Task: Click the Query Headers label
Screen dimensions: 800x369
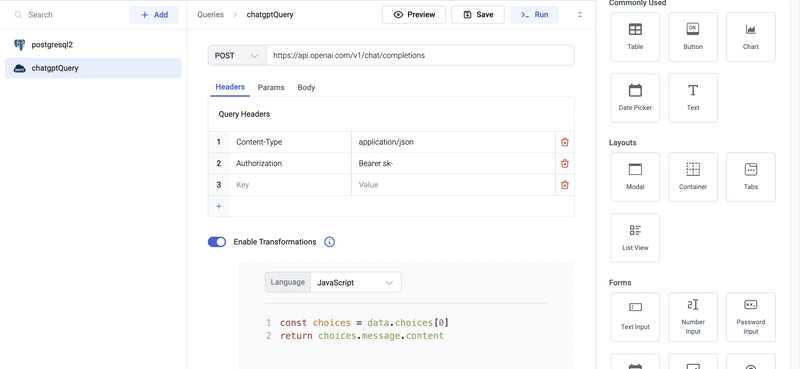Action: click(244, 114)
